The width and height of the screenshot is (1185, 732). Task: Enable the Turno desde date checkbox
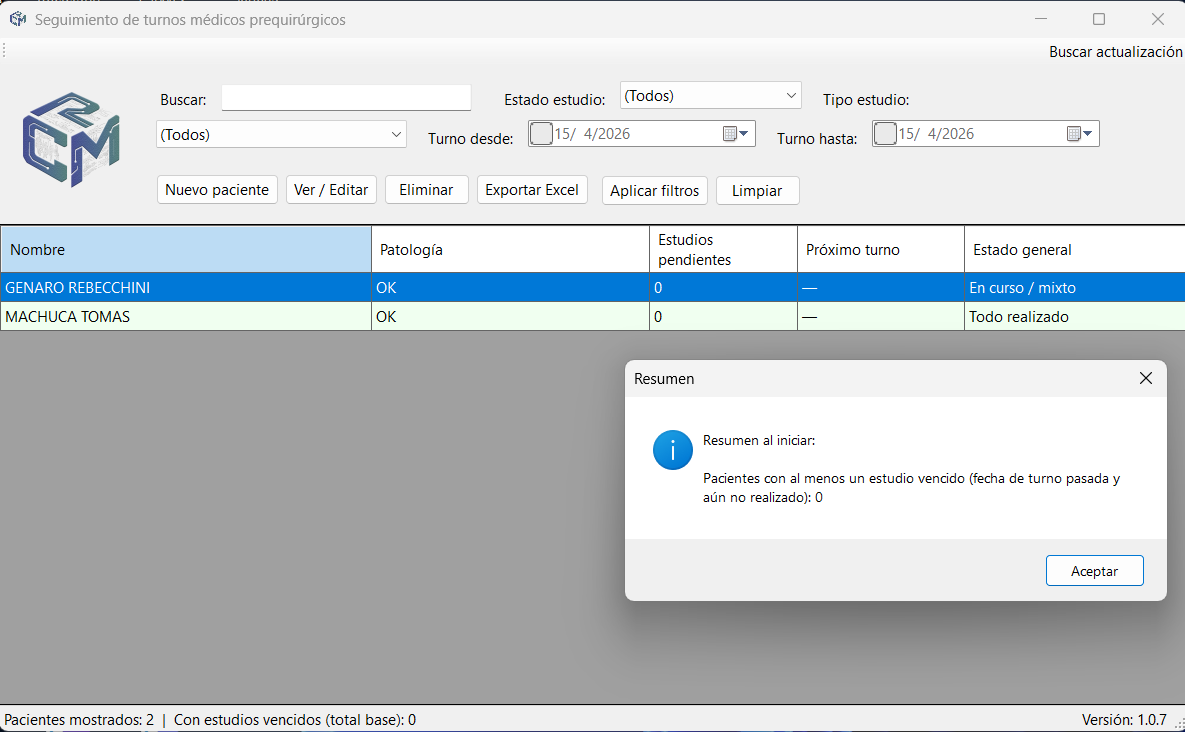[541, 134]
